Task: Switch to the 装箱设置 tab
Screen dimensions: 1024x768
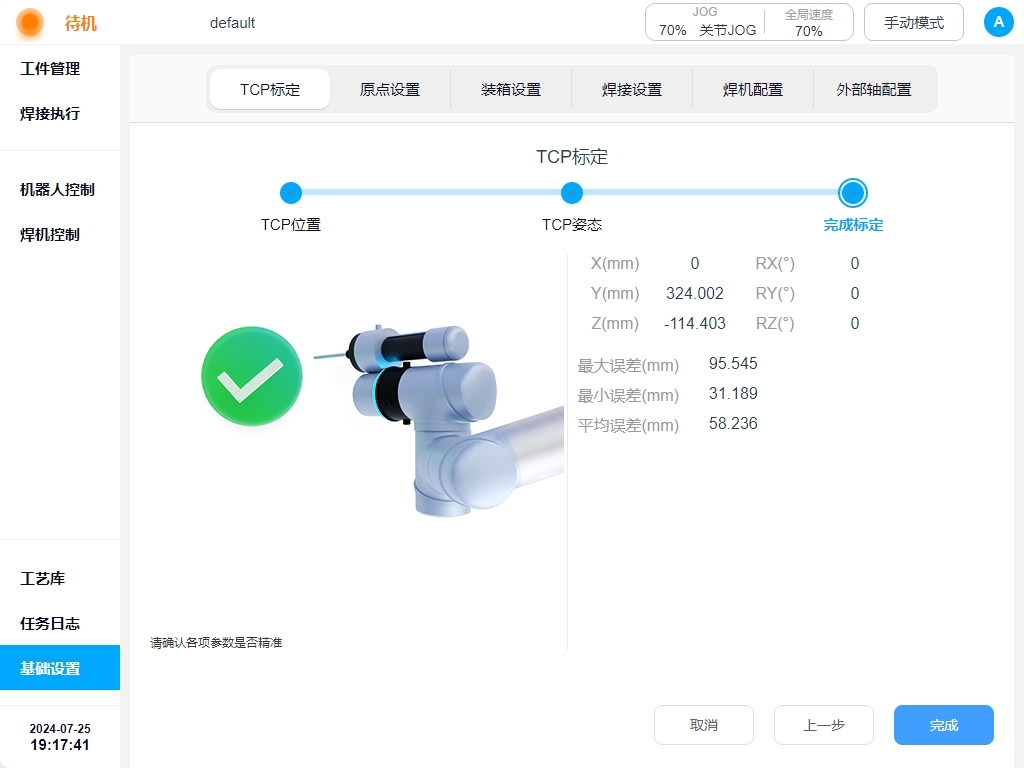Action: [511, 89]
